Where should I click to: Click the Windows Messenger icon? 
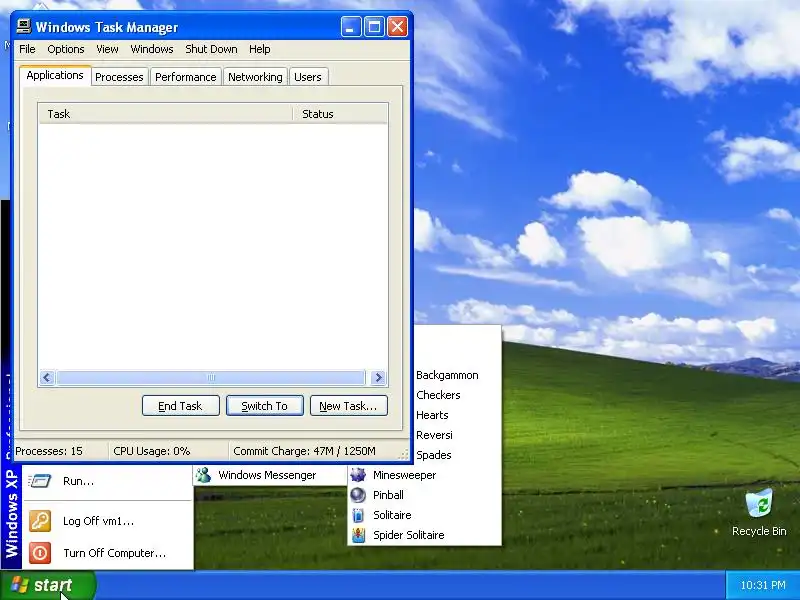pyautogui.click(x=204, y=475)
